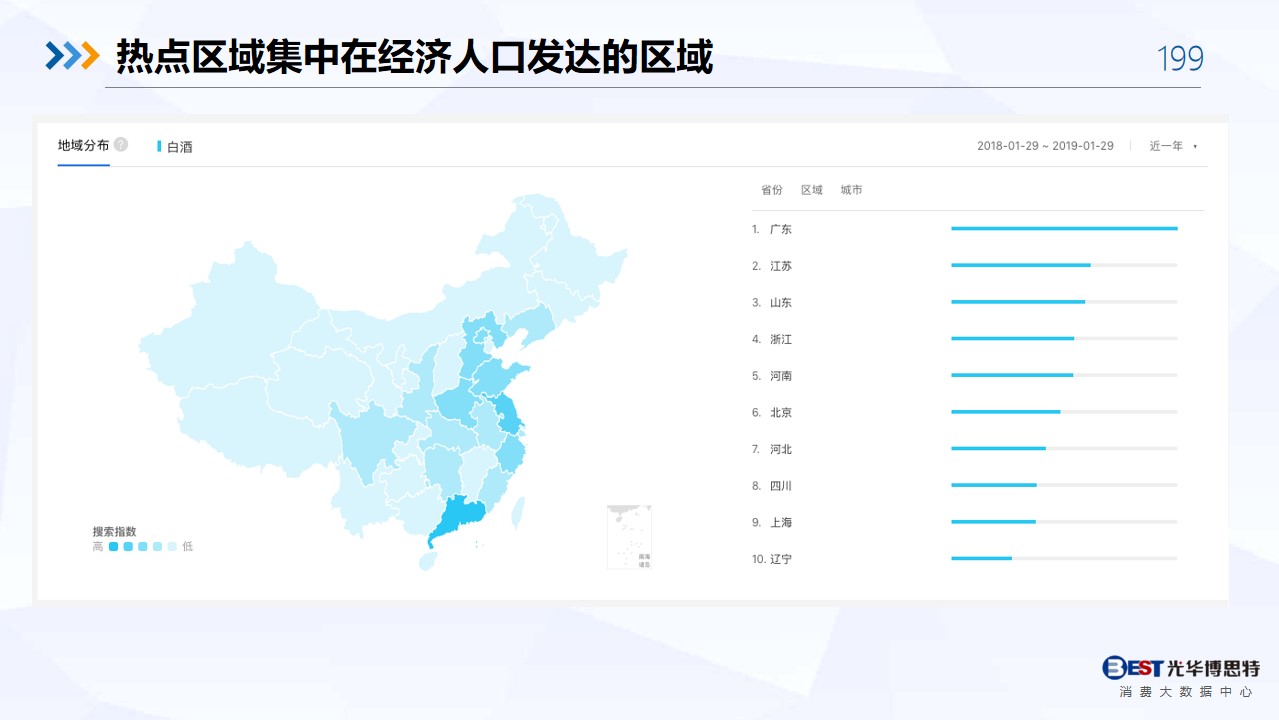Image resolution: width=1279 pixels, height=720 pixels.
Task: Select 辽宁 in the ranking list
Action: 781,559
